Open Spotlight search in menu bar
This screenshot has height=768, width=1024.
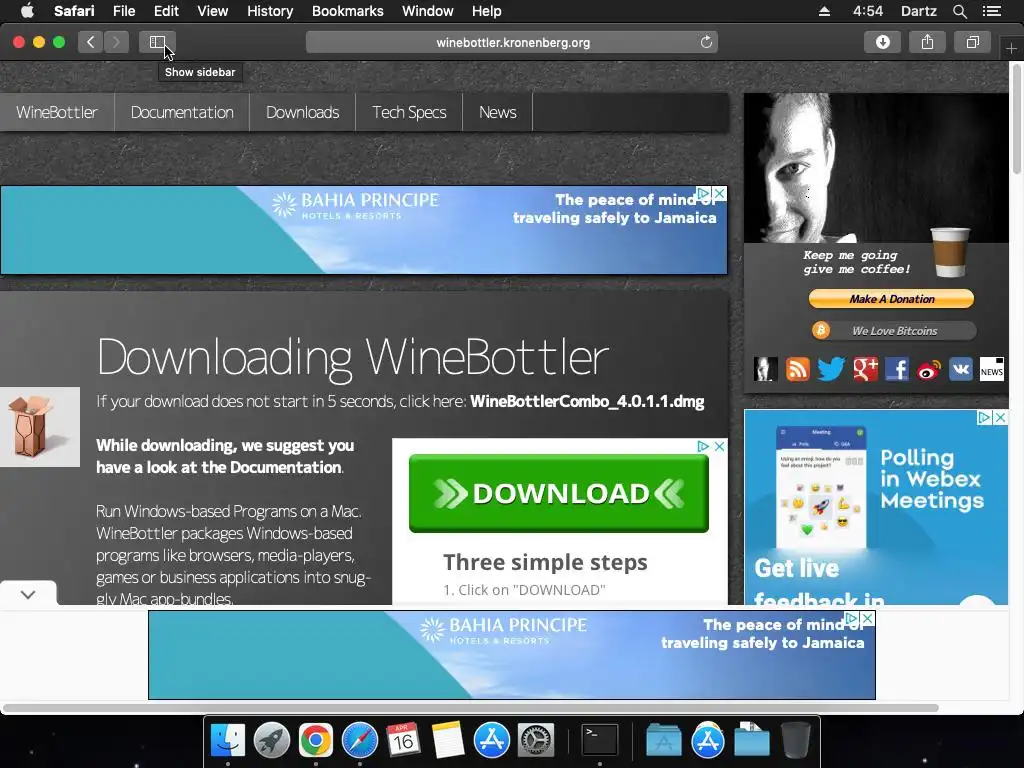point(959,11)
